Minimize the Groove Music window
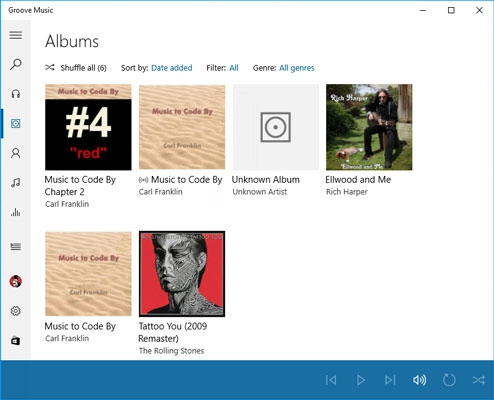The width and height of the screenshot is (494, 400). 423,10
